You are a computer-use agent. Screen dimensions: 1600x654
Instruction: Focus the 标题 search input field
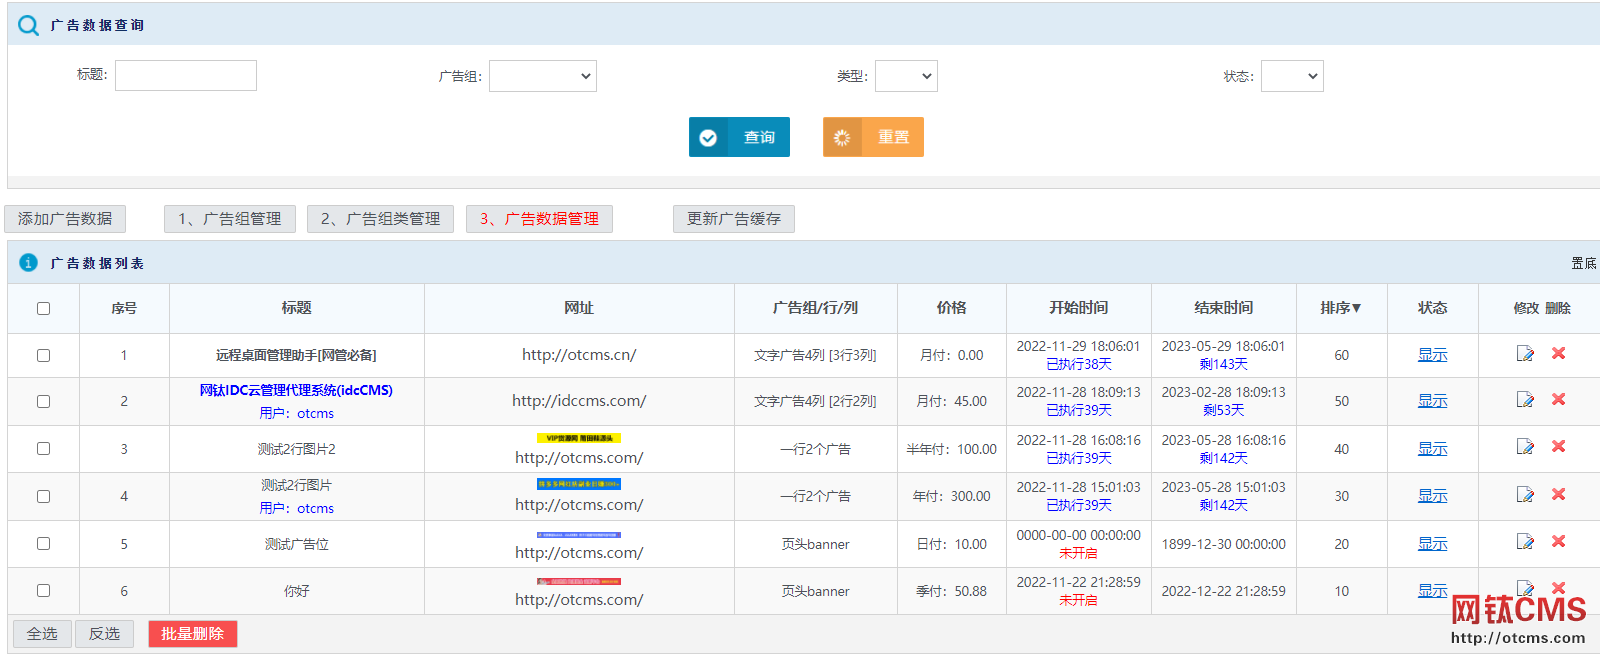[186, 75]
